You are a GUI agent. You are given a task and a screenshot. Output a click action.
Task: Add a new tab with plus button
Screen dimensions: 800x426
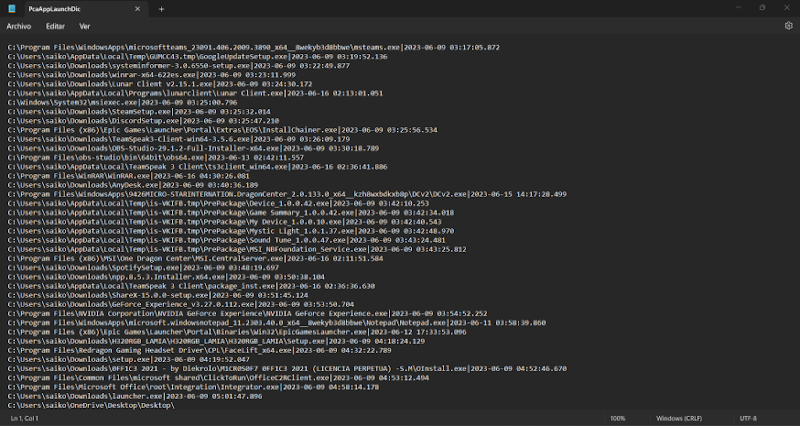(161, 9)
